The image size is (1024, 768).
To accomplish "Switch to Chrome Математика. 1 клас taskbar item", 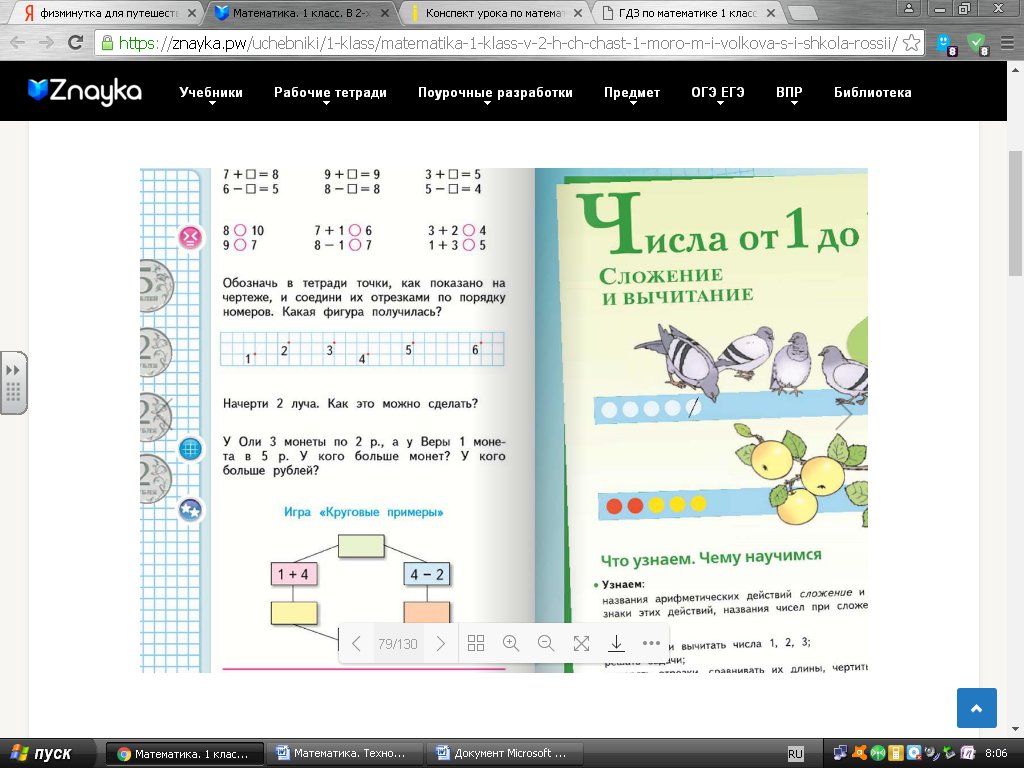I will [185, 754].
